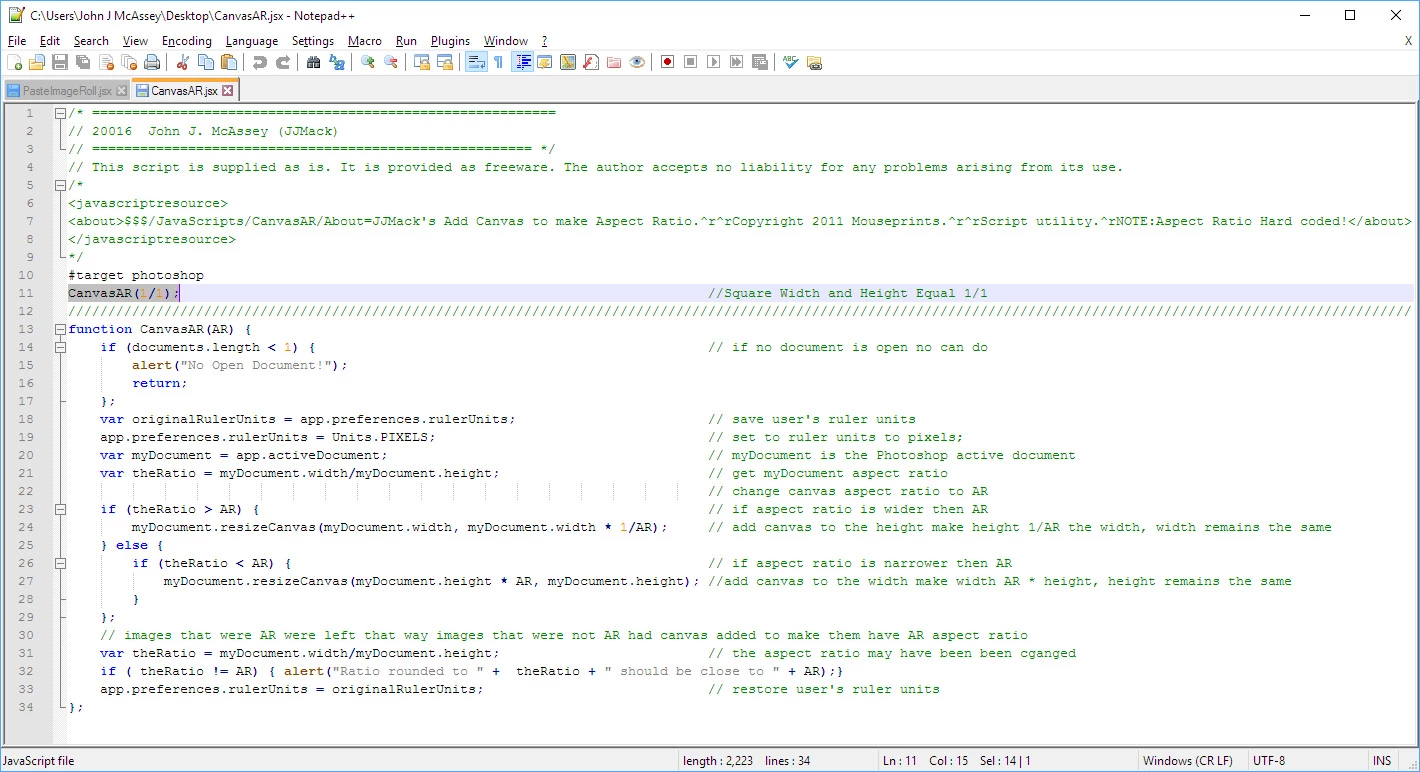The width and height of the screenshot is (1420, 772).
Task: Collapse the theRatio < AR fold at line 26
Action: click(x=60, y=563)
